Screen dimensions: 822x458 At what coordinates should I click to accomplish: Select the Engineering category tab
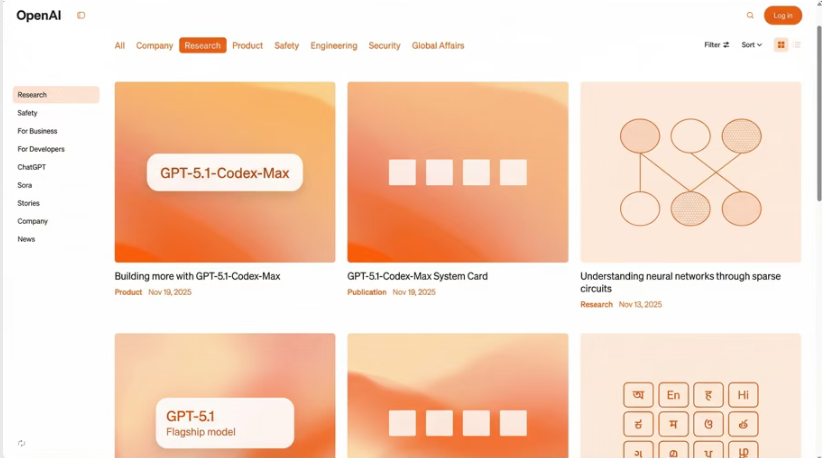(x=333, y=45)
